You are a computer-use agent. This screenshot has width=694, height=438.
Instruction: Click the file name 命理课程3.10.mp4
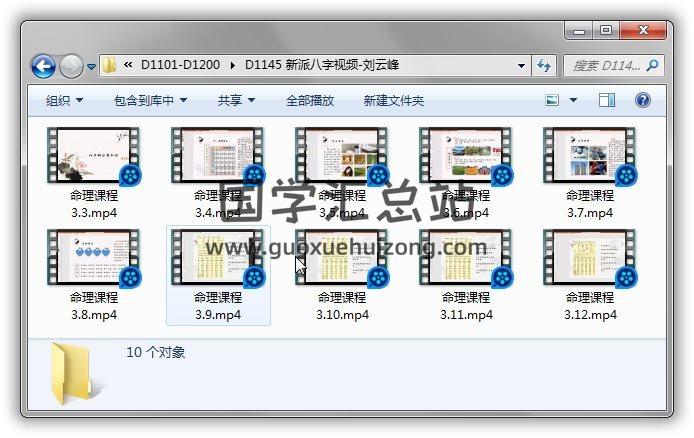[342, 306]
